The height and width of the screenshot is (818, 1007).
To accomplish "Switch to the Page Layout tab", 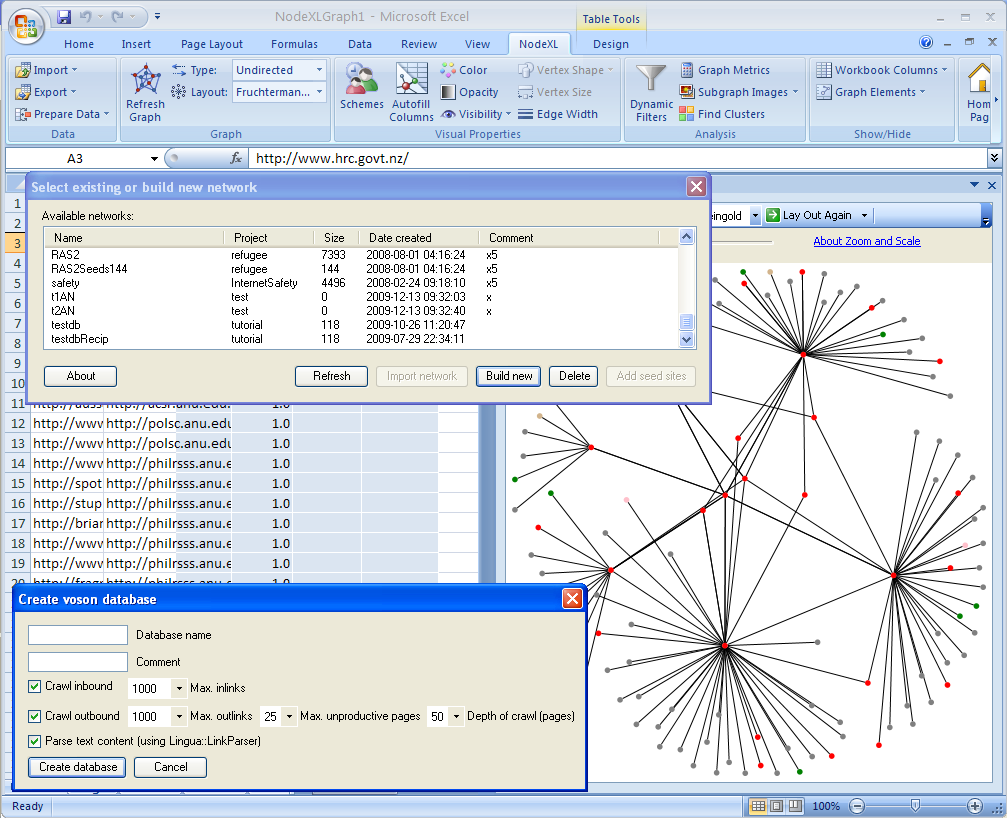I will (212, 44).
